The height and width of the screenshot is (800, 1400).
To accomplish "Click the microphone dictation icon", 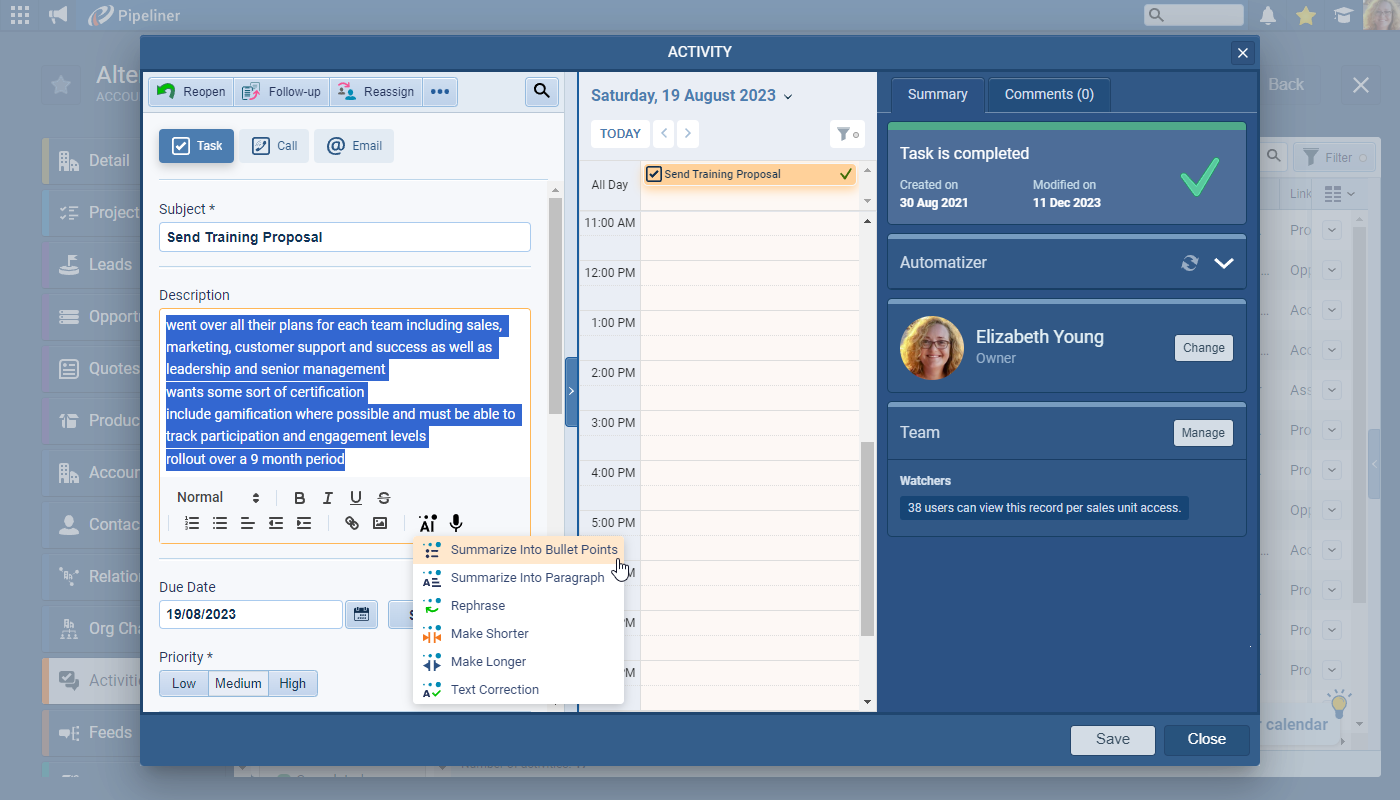I will 456,523.
